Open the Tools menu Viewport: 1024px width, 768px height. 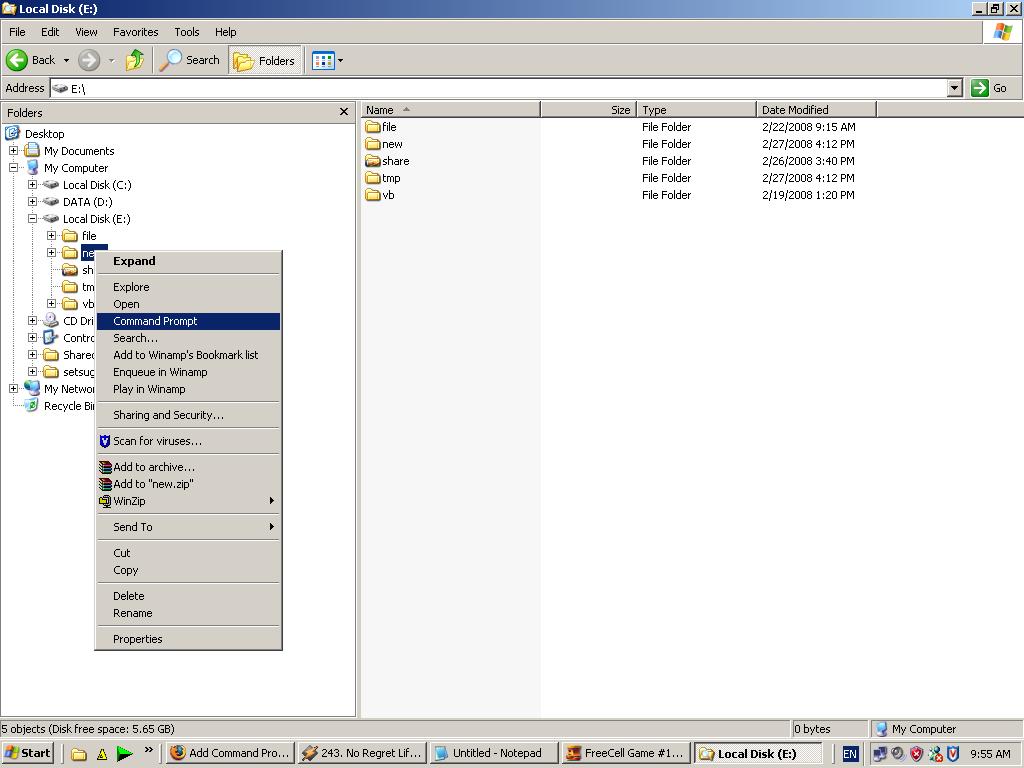[186, 31]
